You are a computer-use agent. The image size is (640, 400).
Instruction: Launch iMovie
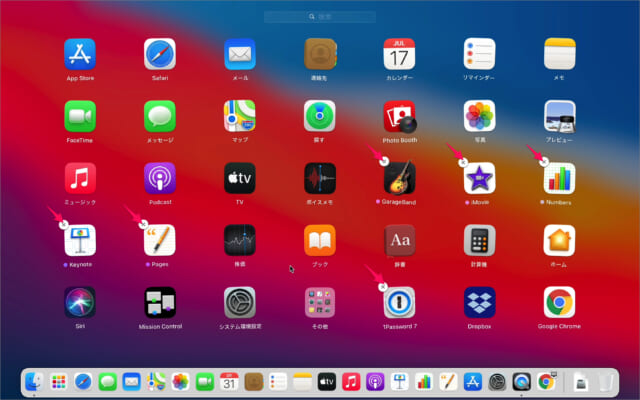point(479,178)
